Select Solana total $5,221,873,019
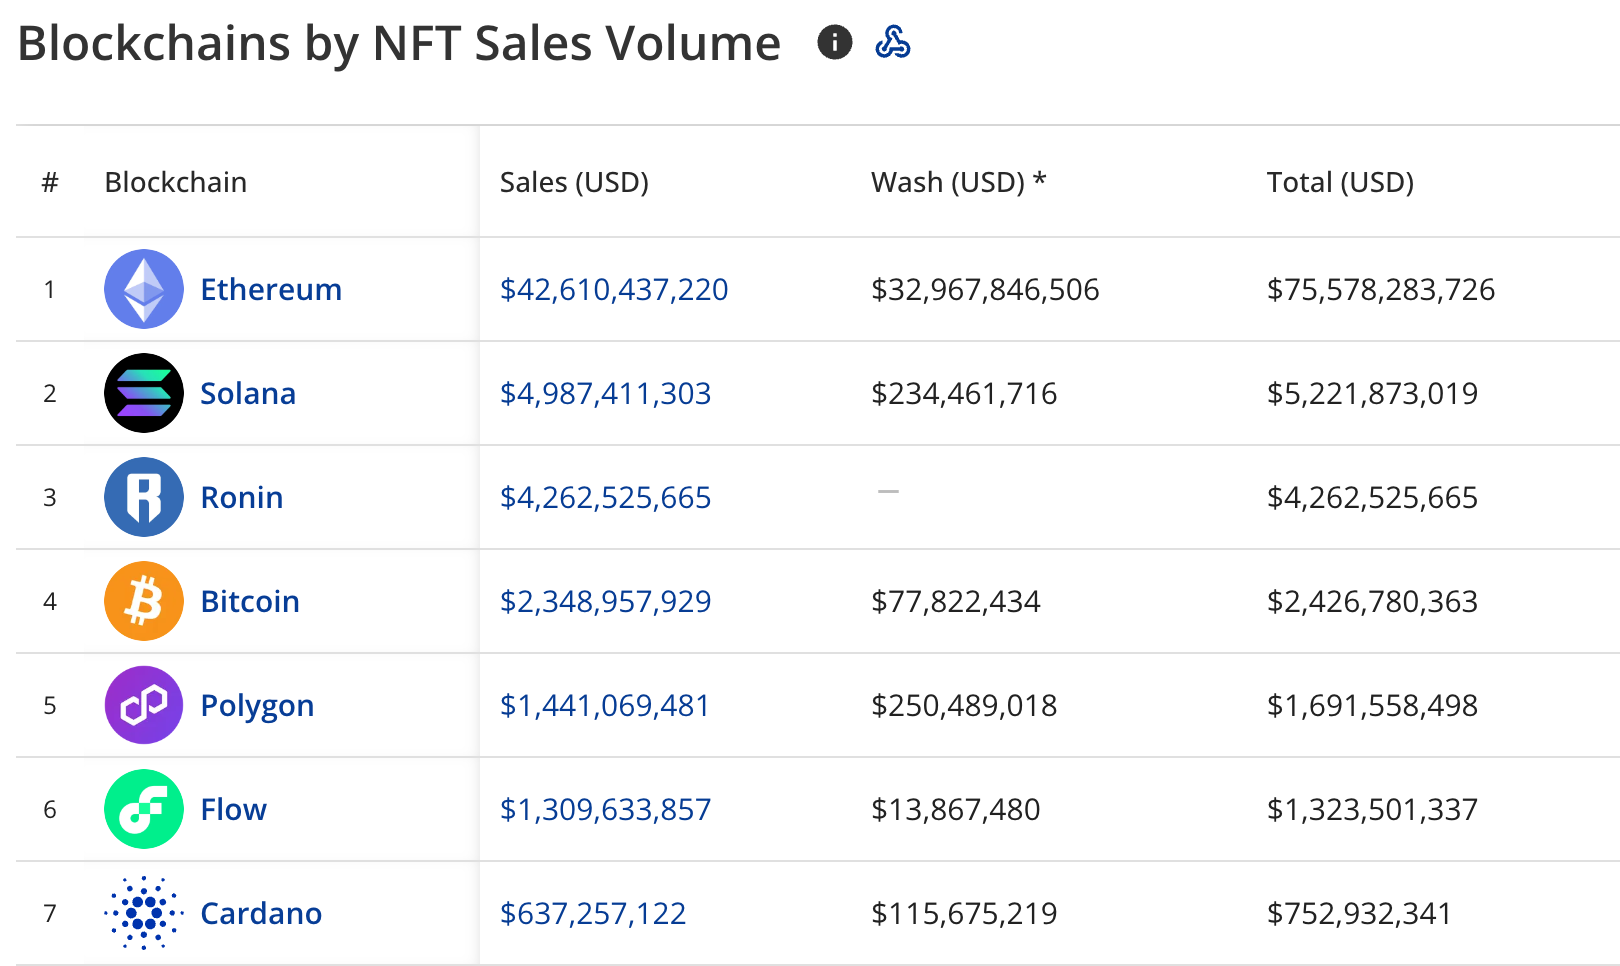Viewport: 1620px width, 966px height. 1372,394
